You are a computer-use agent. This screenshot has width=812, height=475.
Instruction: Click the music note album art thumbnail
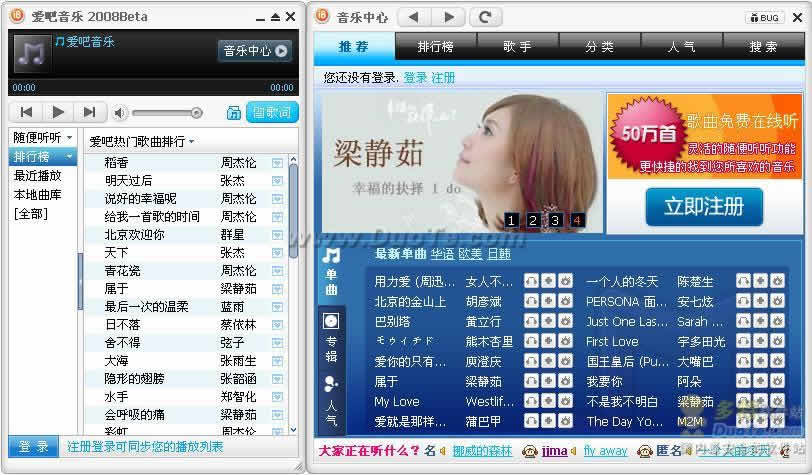click(32, 53)
